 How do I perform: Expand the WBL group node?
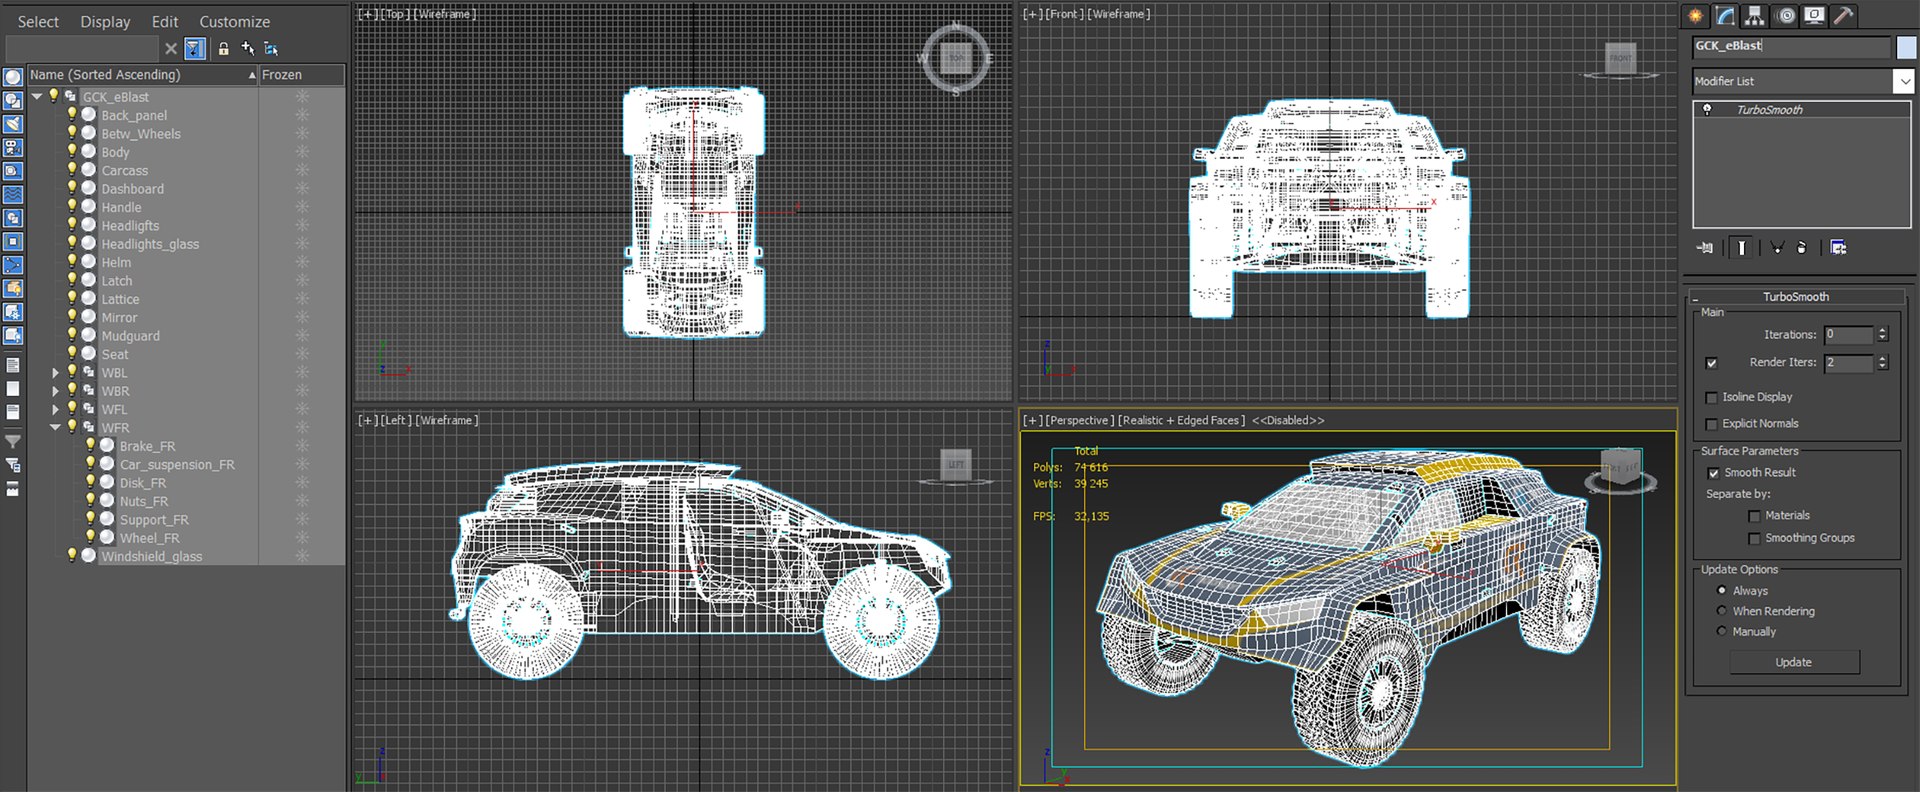tap(56, 373)
